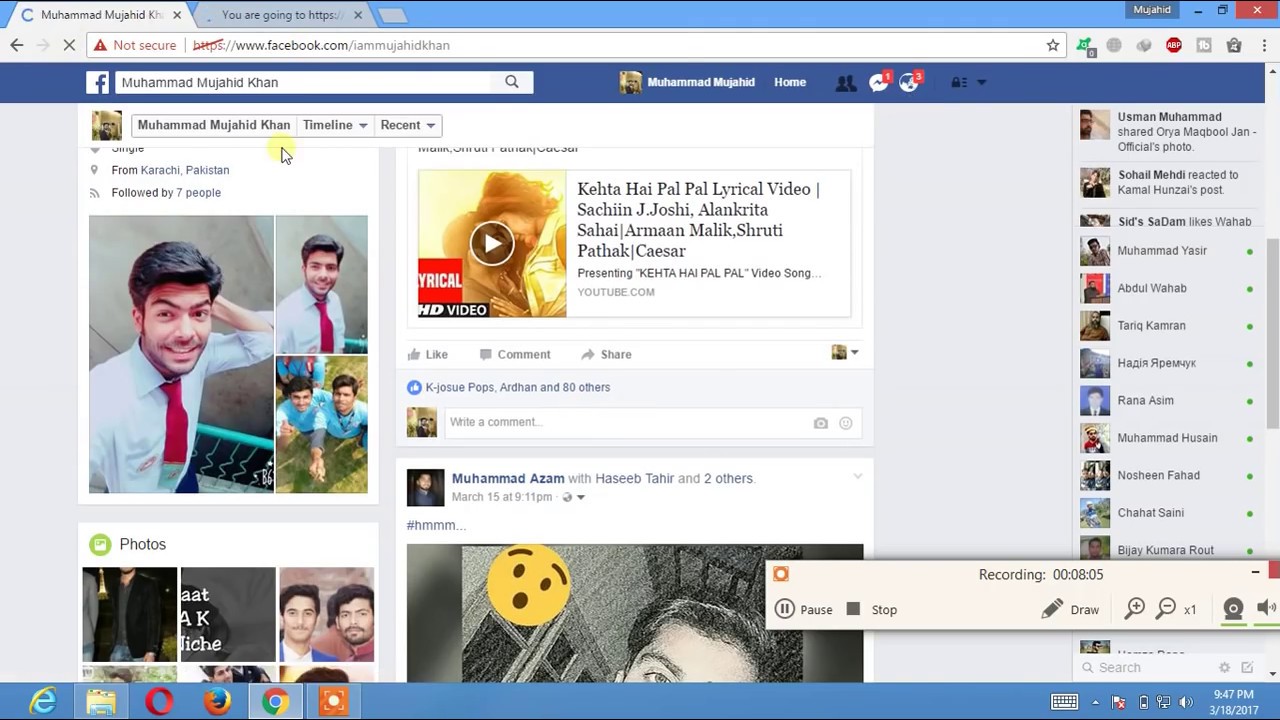Click the Write a comment field

point(652,422)
